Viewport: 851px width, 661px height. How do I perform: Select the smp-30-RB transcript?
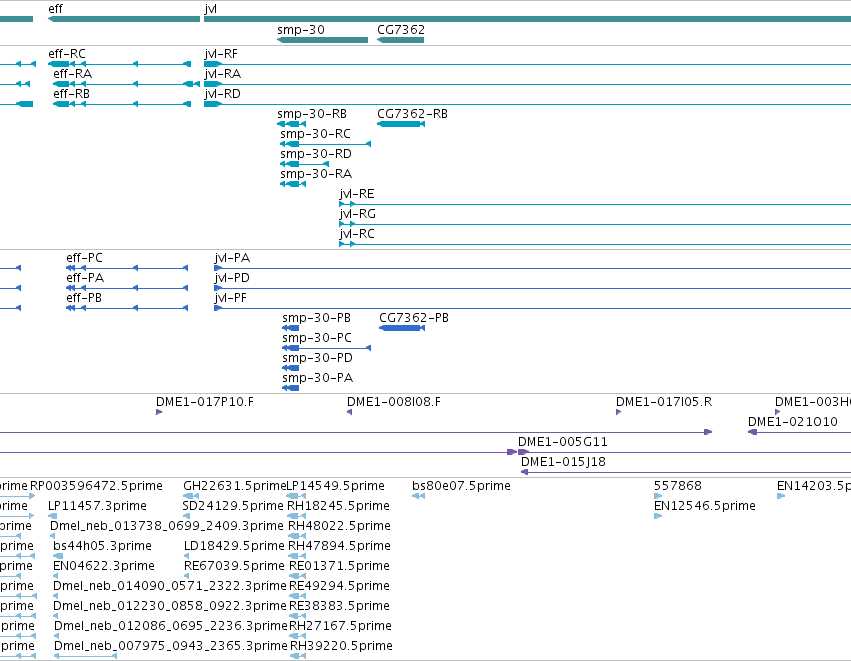tap(291, 124)
